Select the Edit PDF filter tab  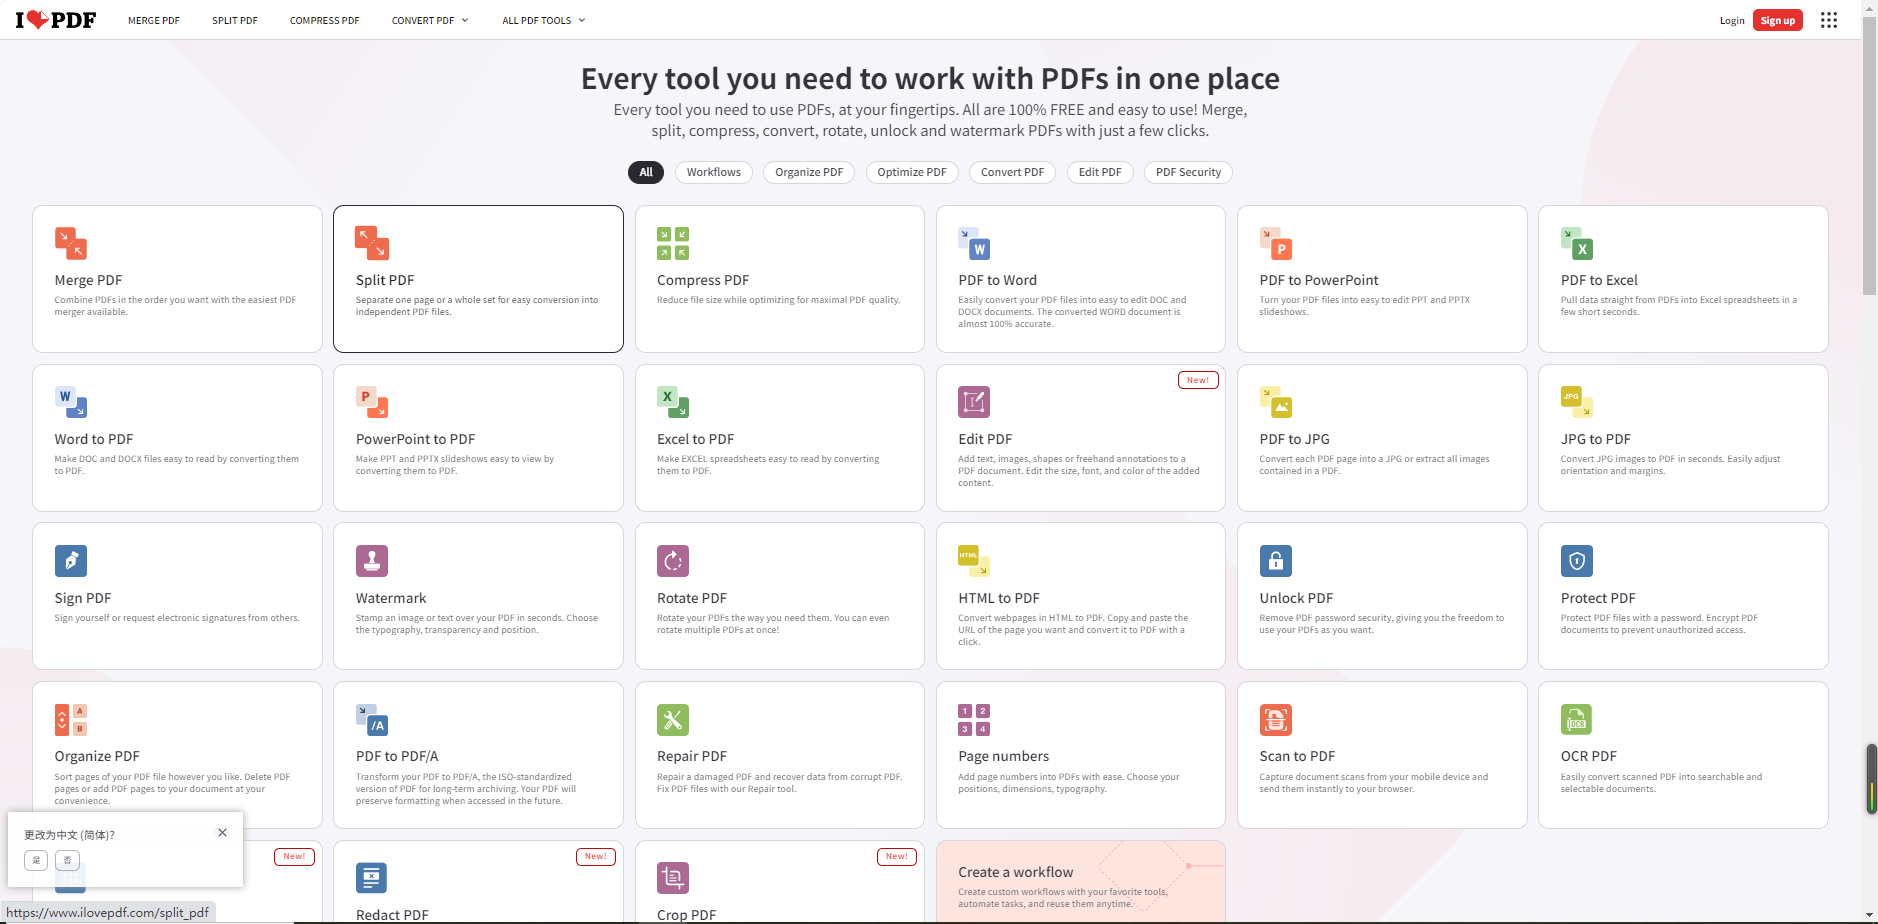coord(1100,172)
